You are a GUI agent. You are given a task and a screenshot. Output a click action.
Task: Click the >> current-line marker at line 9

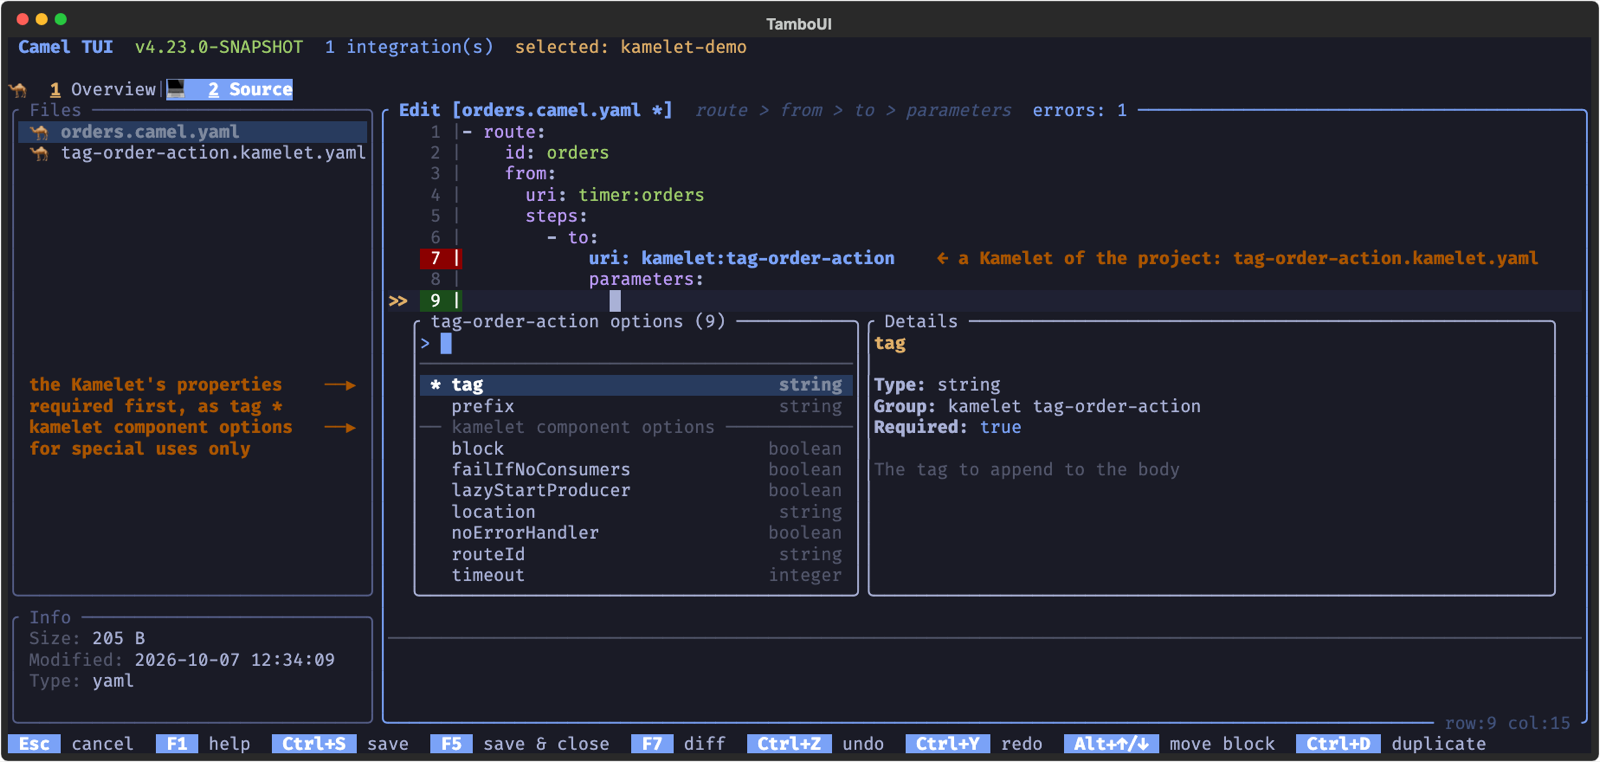coord(398,300)
